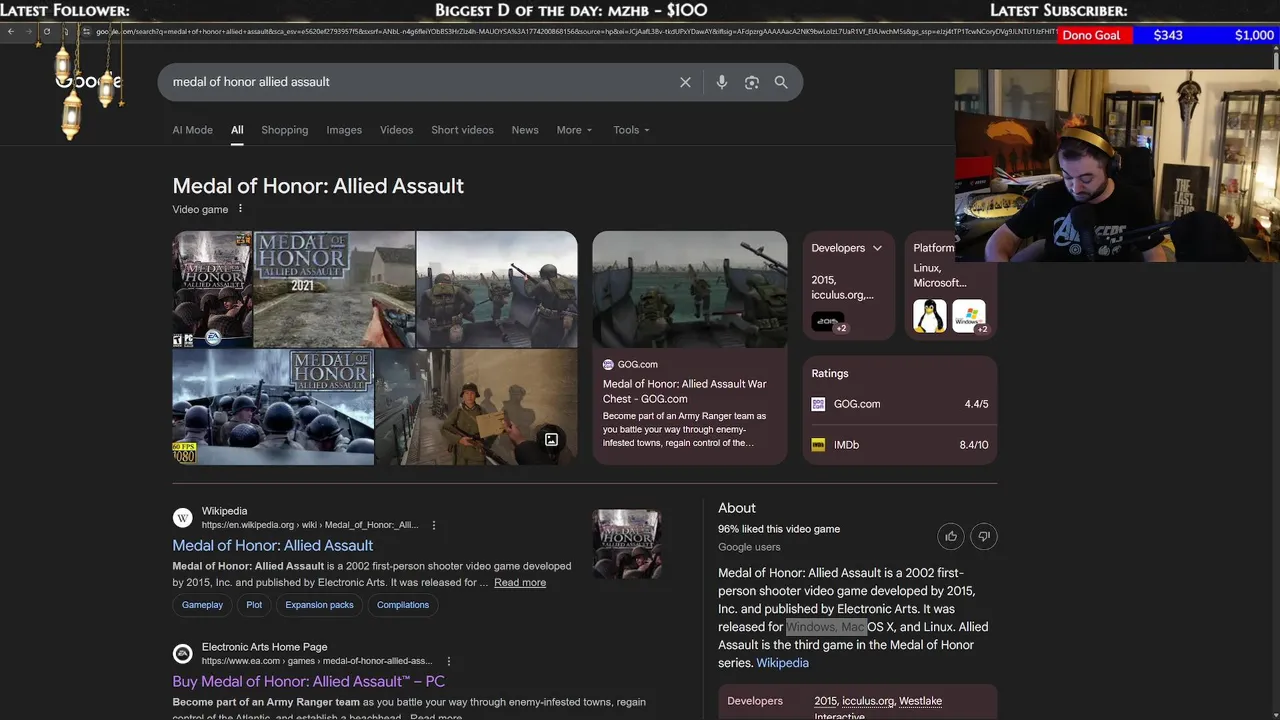Click the Wikipedia favicon in results
Screen dimensions: 1280x720
[182, 517]
